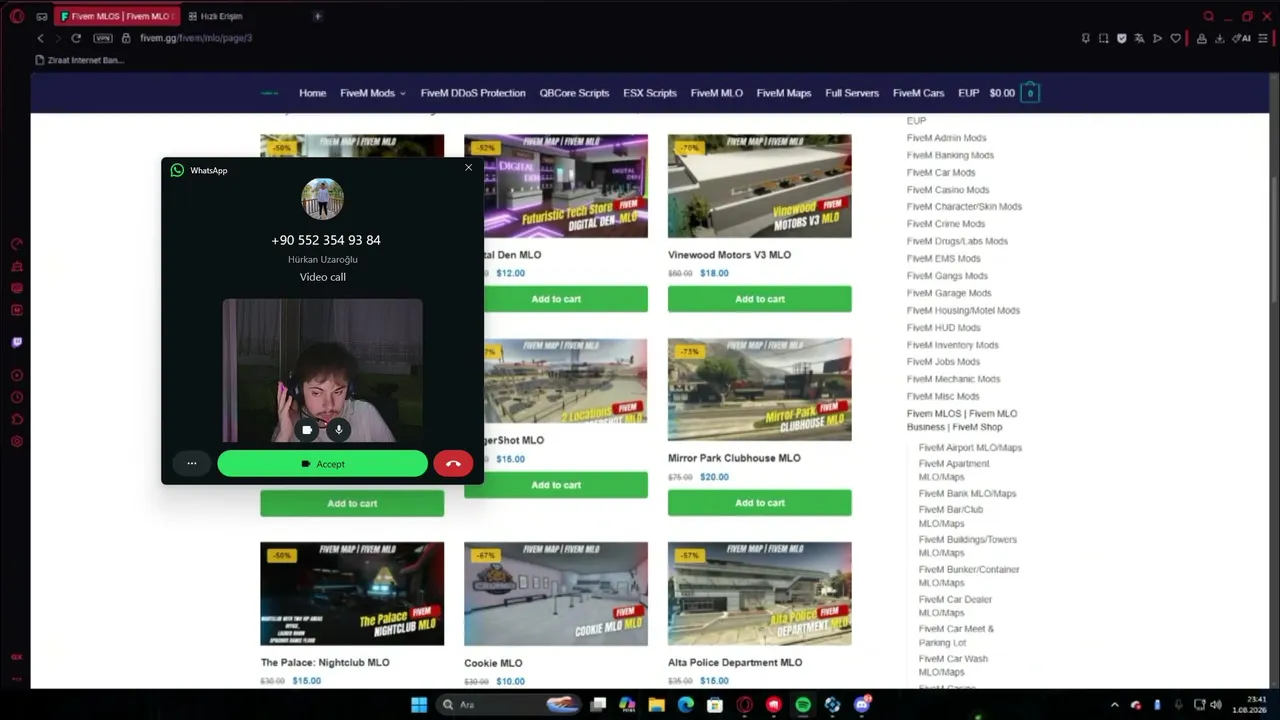The height and width of the screenshot is (720, 1280).
Task: Show hidden system tray icons
Action: 1115,705
